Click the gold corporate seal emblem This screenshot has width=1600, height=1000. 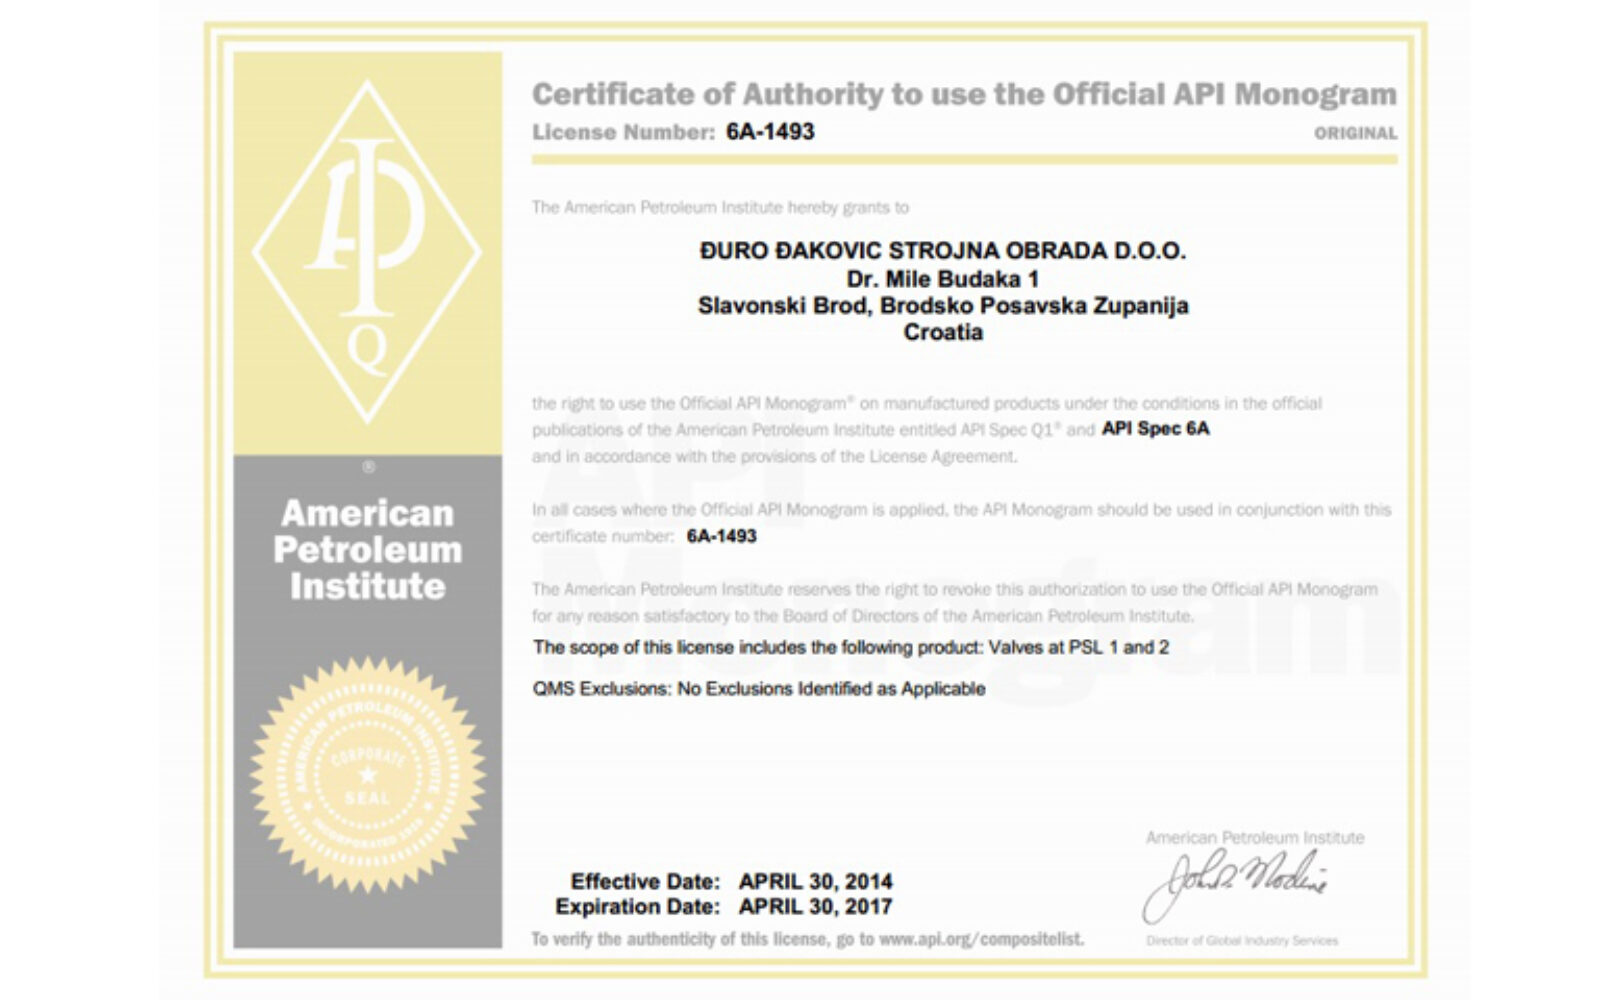pyautogui.click(x=367, y=775)
